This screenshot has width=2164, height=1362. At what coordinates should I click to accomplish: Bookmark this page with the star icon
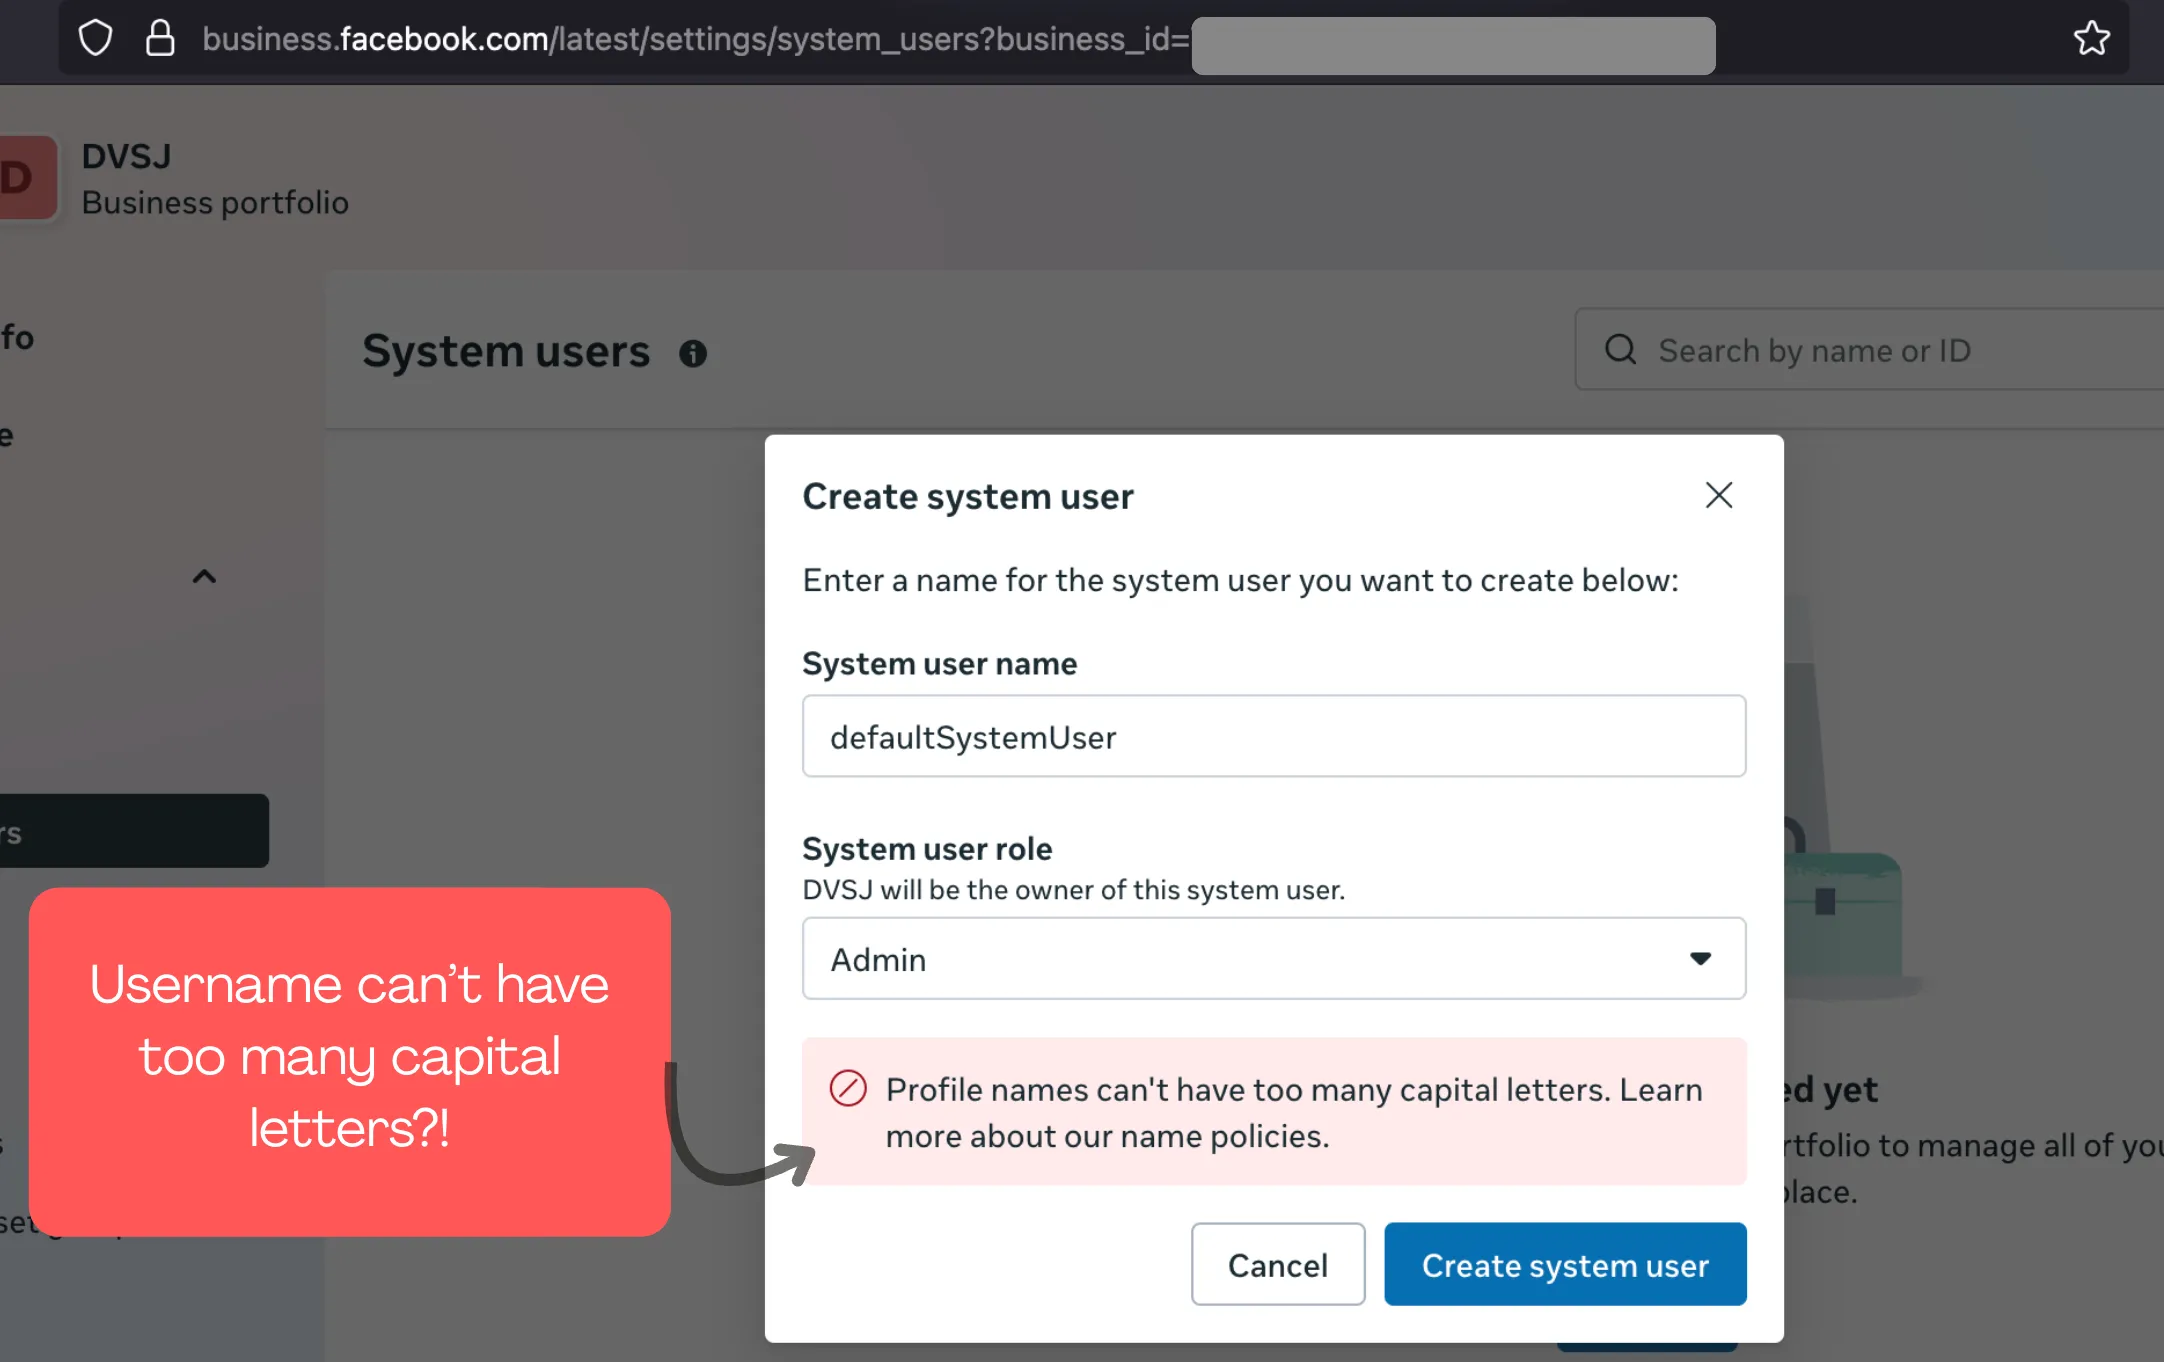pyautogui.click(x=2091, y=39)
